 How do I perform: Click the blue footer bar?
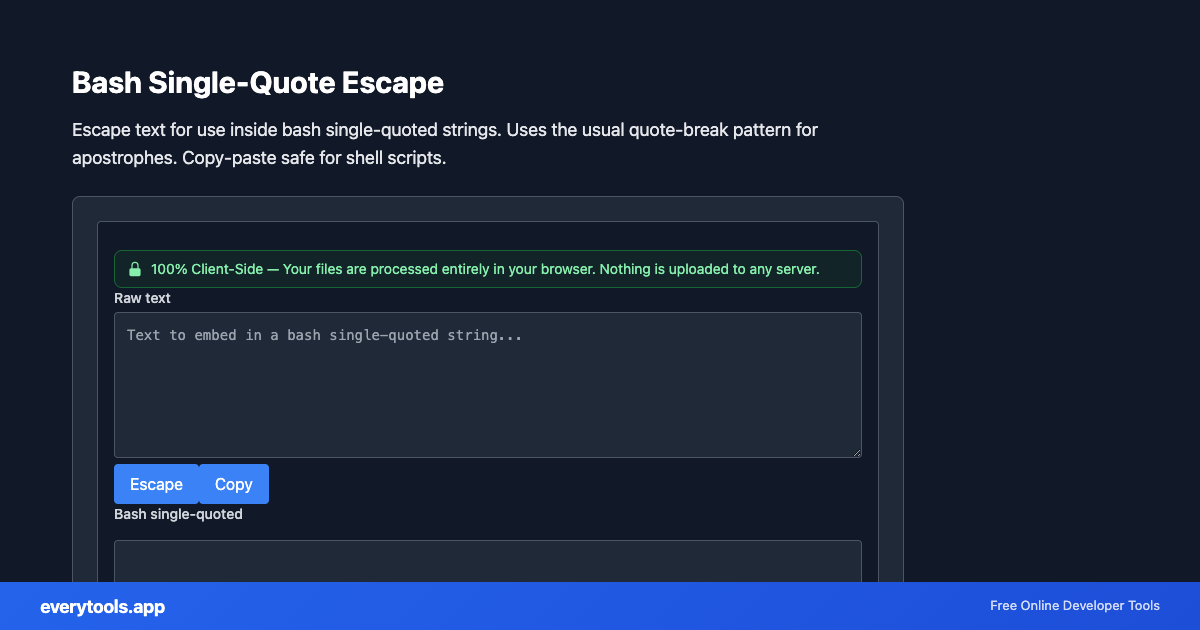(x=600, y=607)
